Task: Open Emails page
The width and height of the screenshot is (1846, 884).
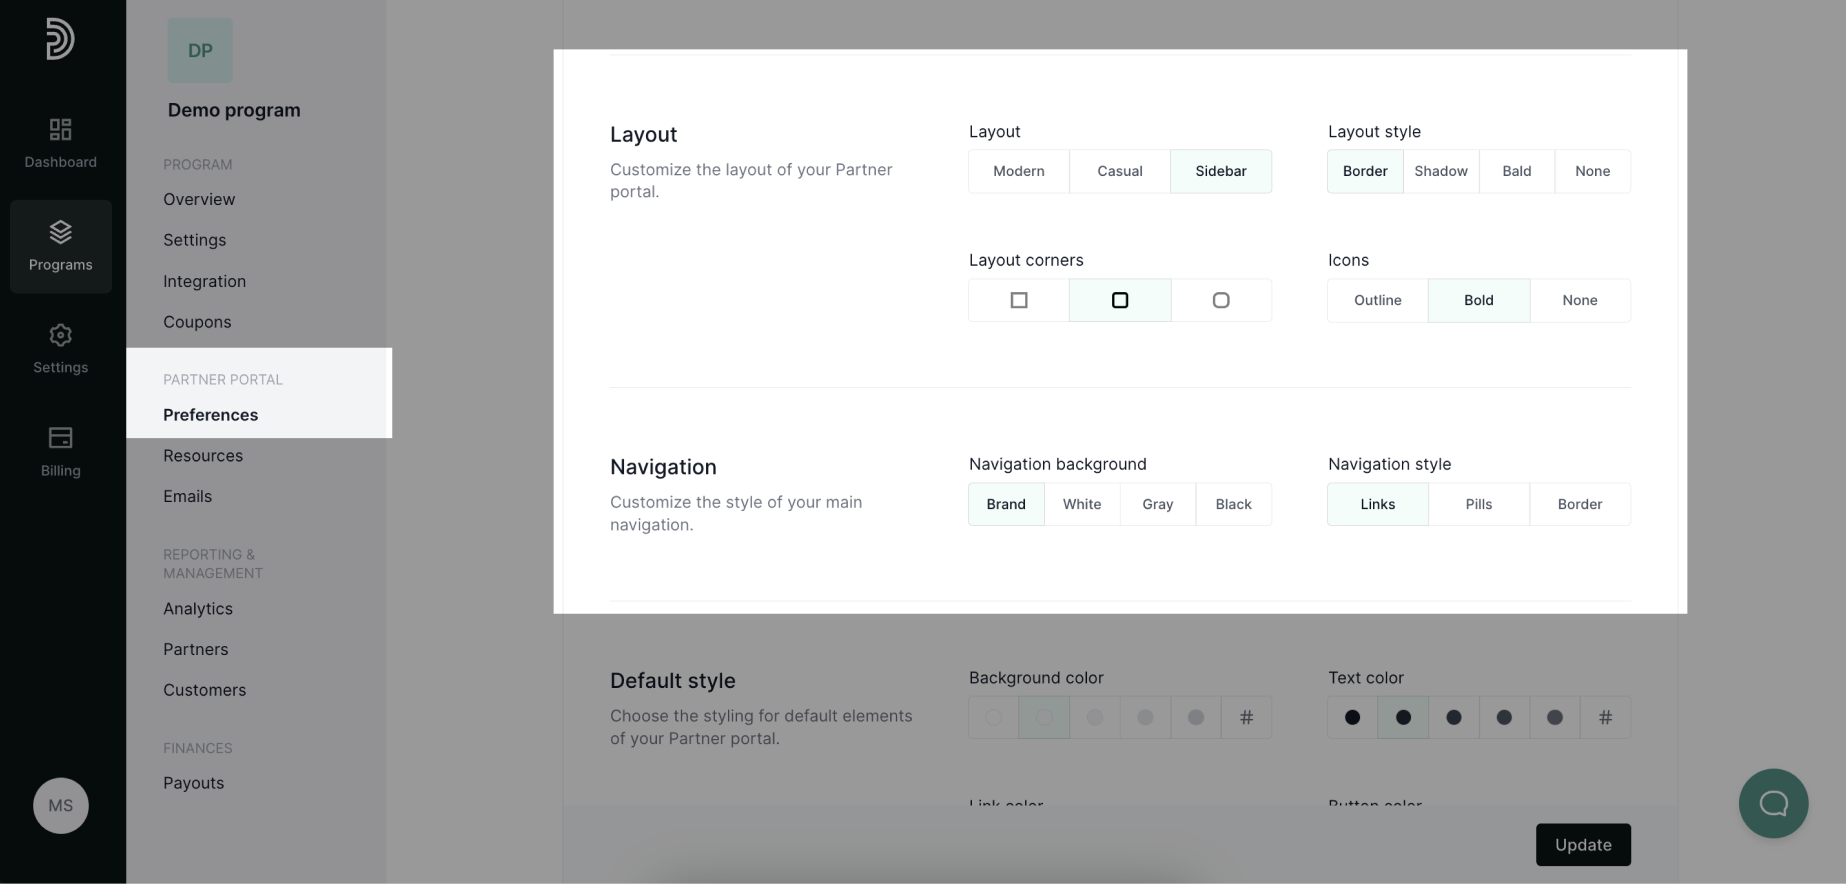Action: tap(187, 496)
